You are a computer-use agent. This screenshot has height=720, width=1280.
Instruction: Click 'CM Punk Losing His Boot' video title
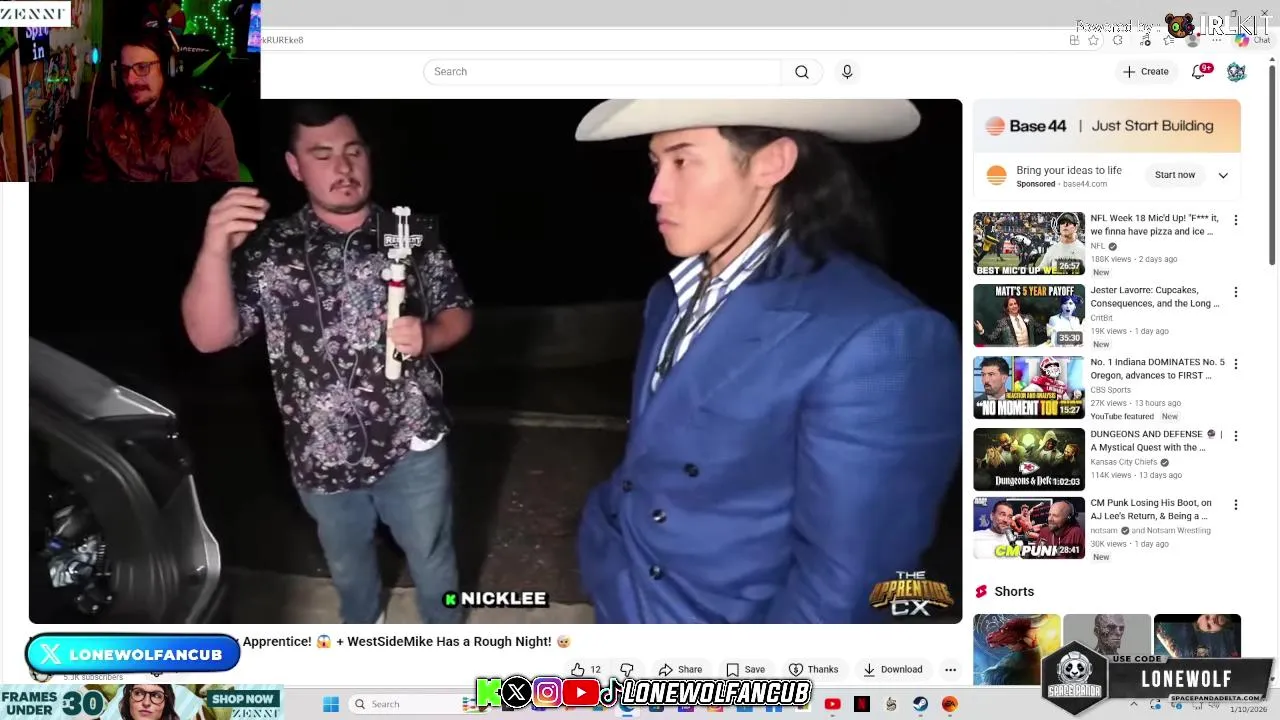tap(1151, 509)
